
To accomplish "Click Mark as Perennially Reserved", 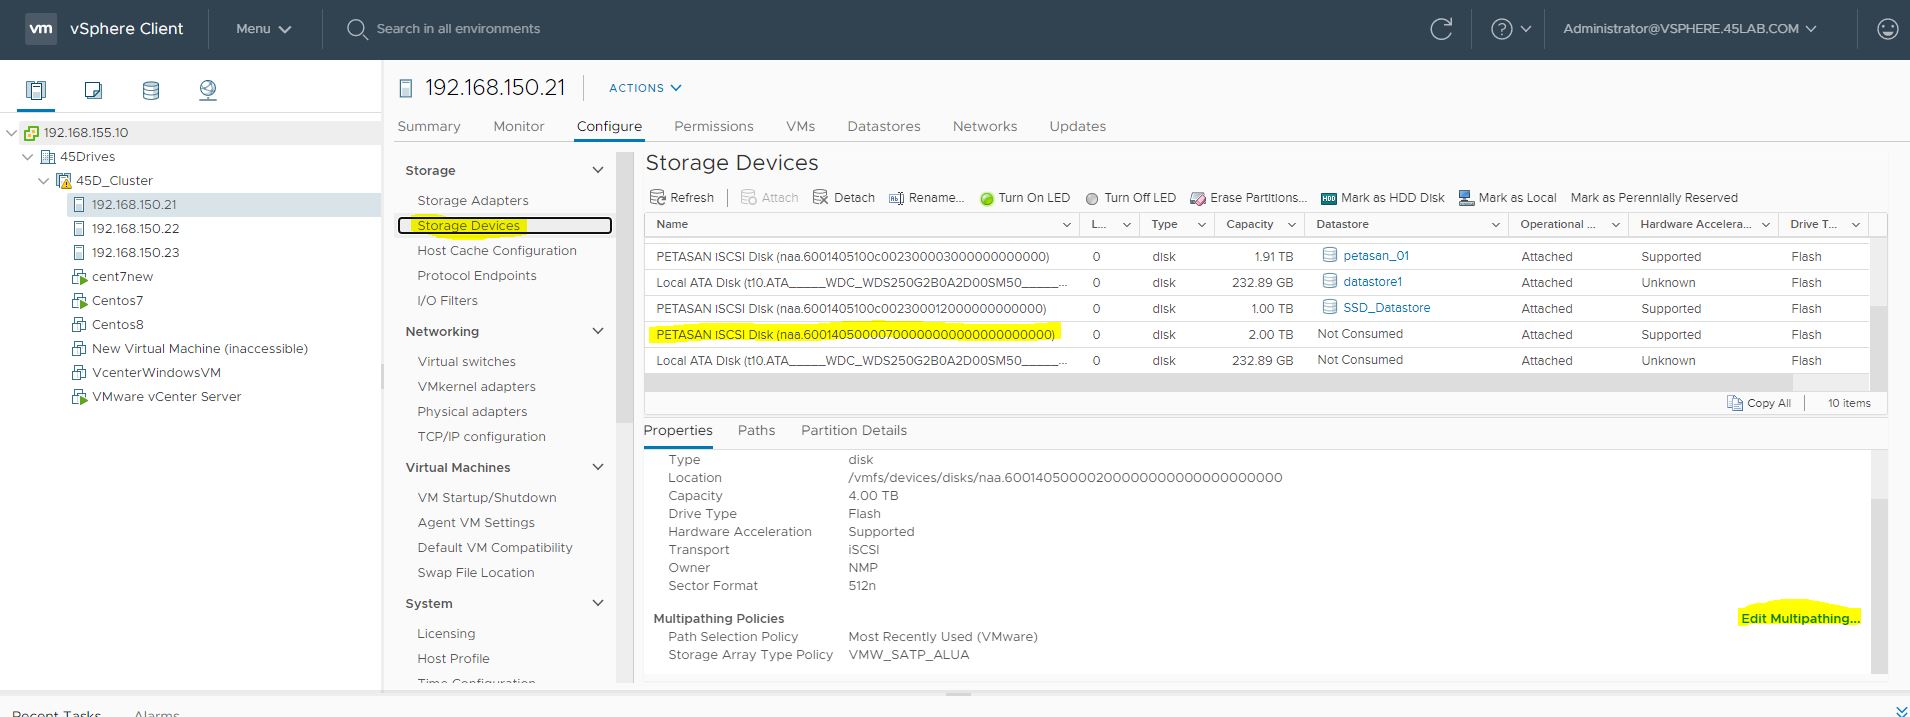I will click(1654, 197).
